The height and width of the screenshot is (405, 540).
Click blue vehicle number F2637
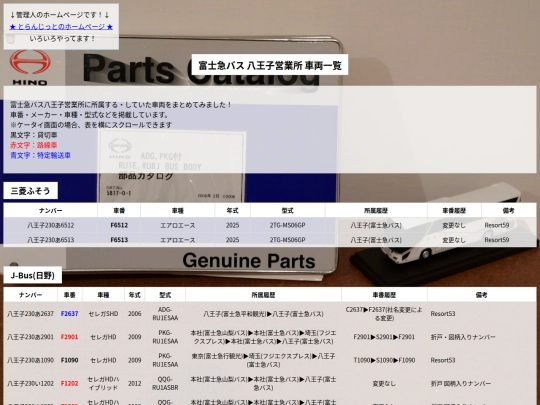coord(69,314)
